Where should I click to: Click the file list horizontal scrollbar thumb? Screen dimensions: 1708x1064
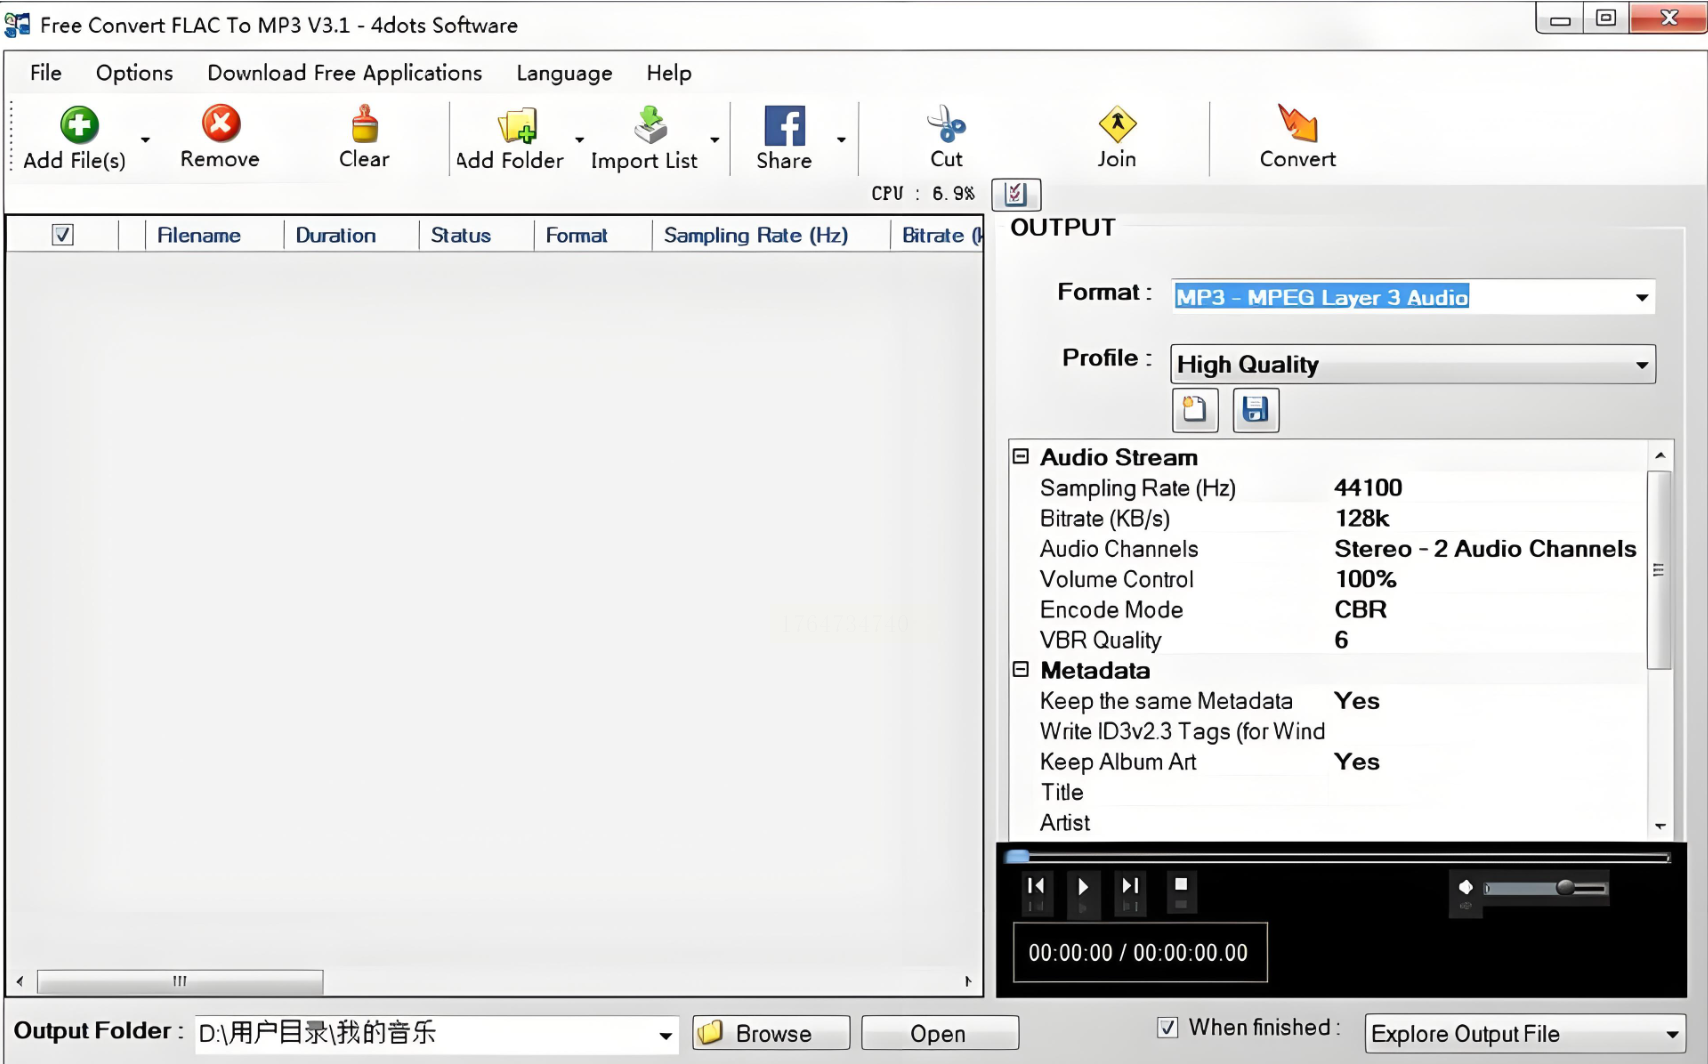point(180,981)
